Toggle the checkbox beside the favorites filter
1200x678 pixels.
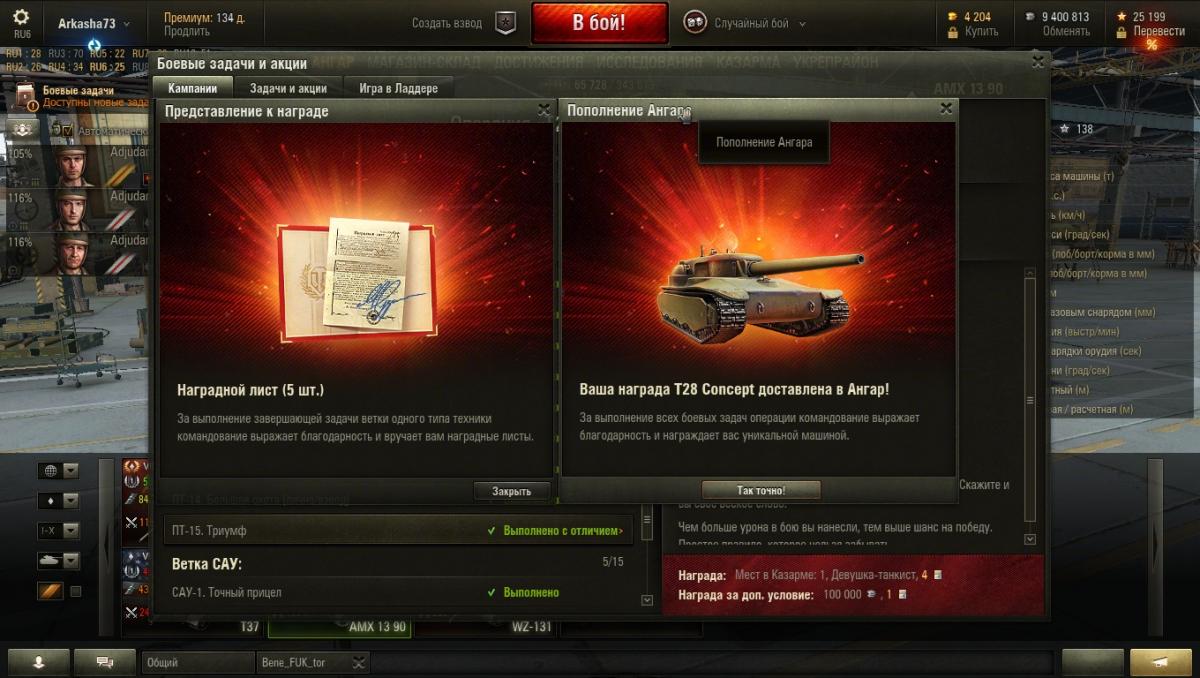(x=75, y=591)
